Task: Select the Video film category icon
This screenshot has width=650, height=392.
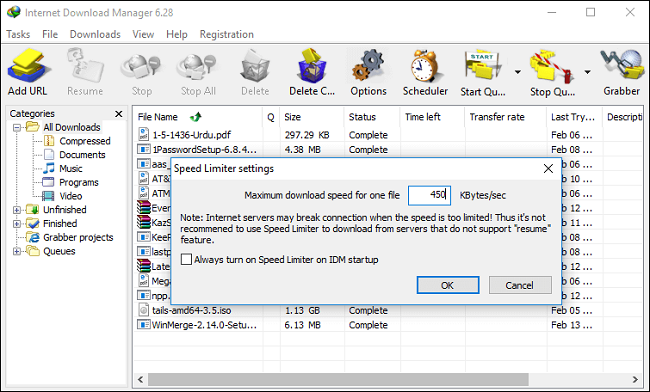Action: tap(49, 196)
